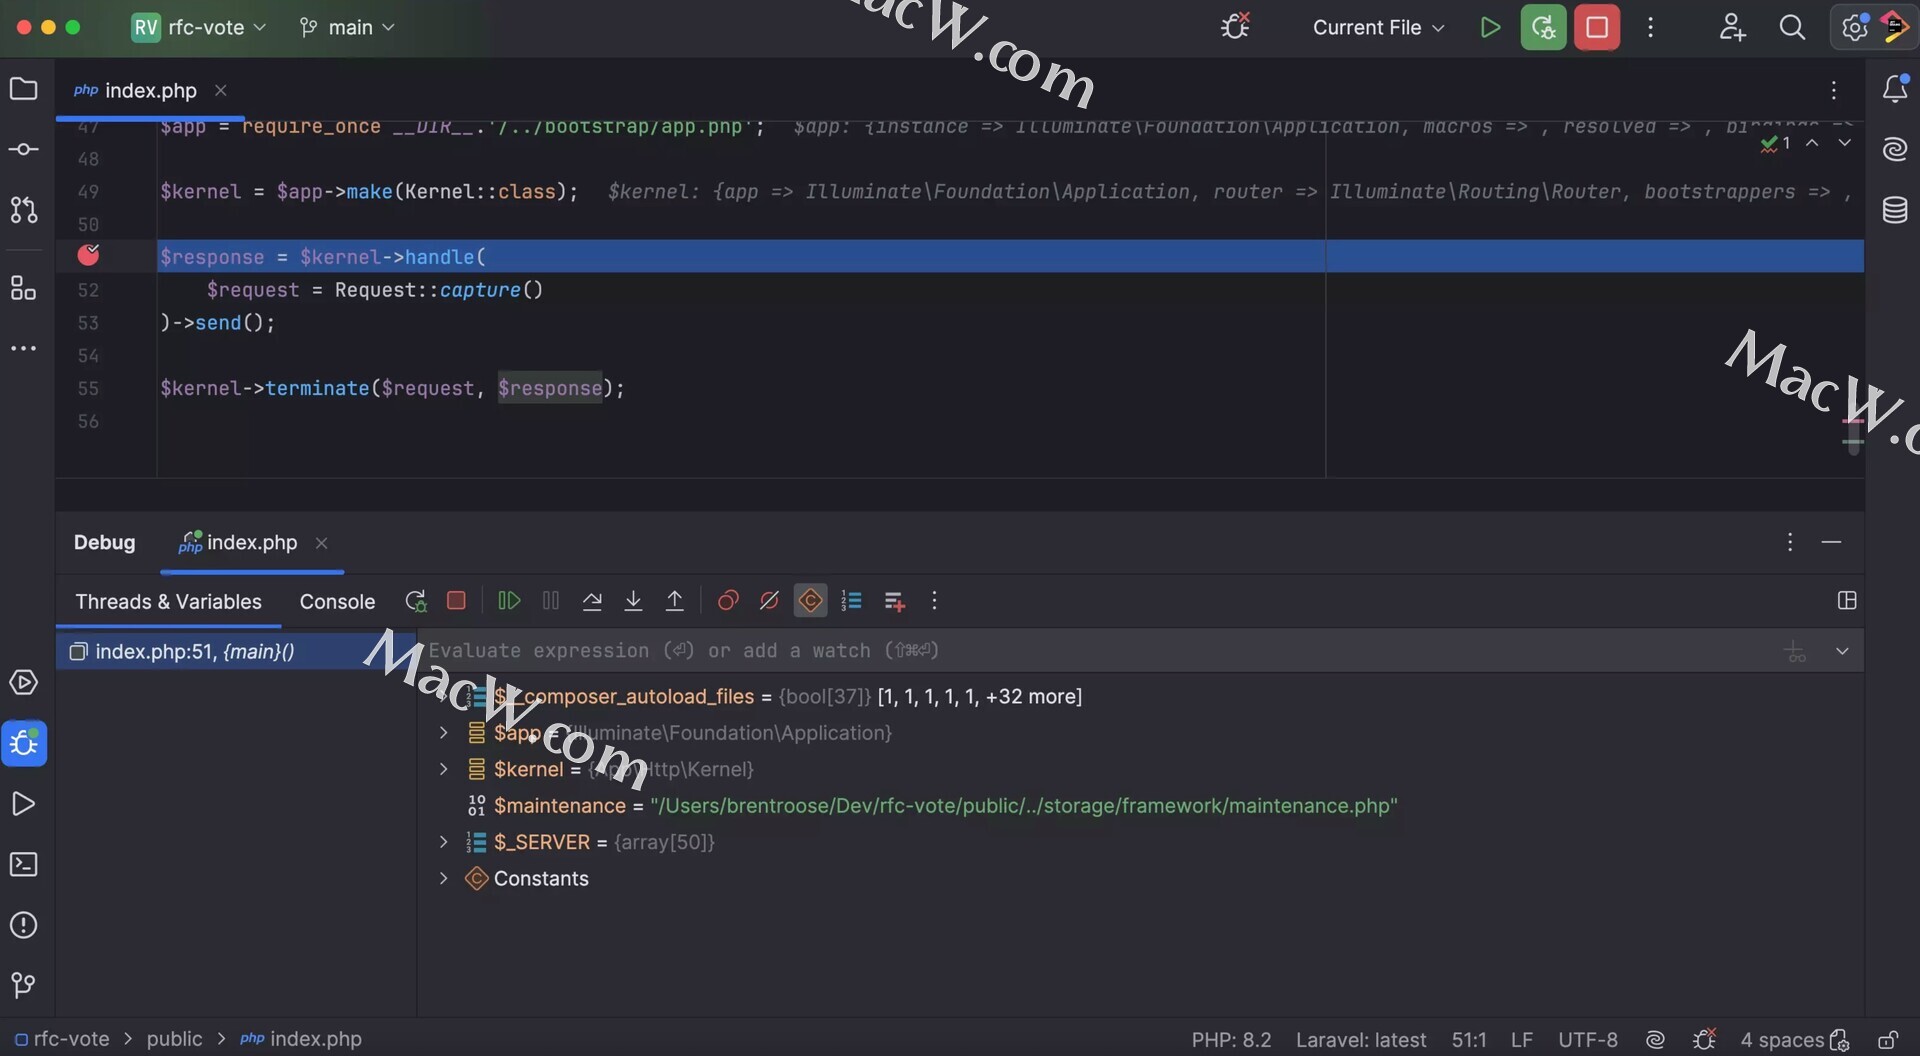1920x1056 pixels.
Task: Open the Terminal tool window
Action: (23, 865)
